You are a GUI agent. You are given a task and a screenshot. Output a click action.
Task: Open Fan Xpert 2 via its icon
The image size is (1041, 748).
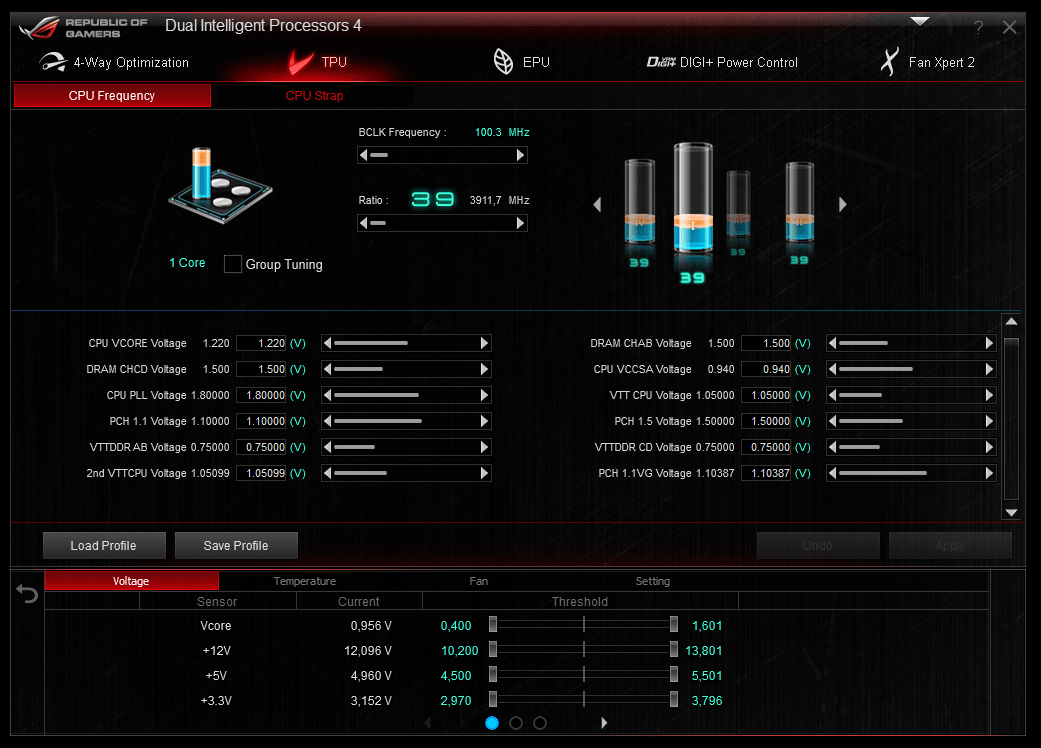pos(888,61)
